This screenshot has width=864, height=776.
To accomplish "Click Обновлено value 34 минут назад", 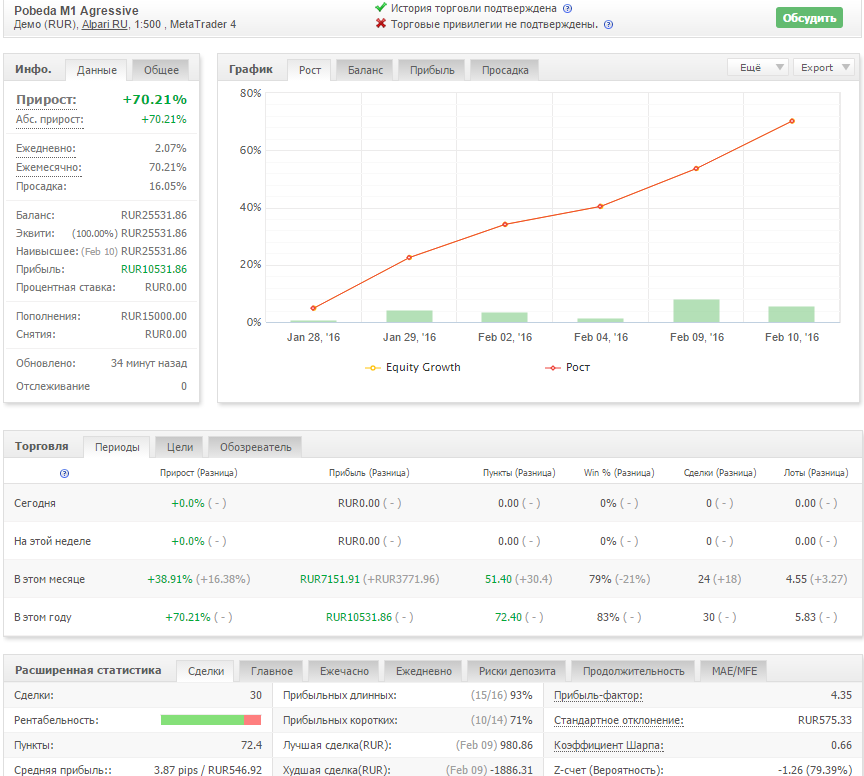I will [x=149, y=363].
